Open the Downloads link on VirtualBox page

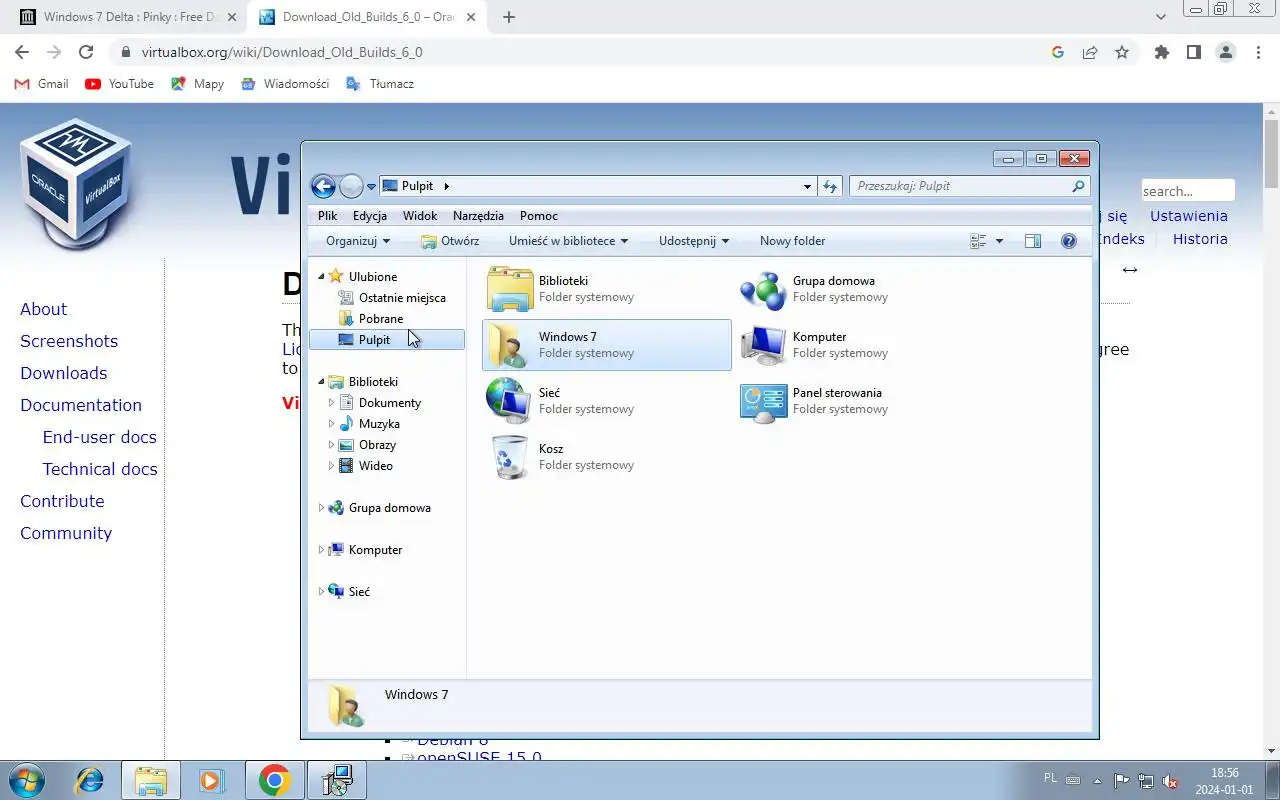[63, 373]
